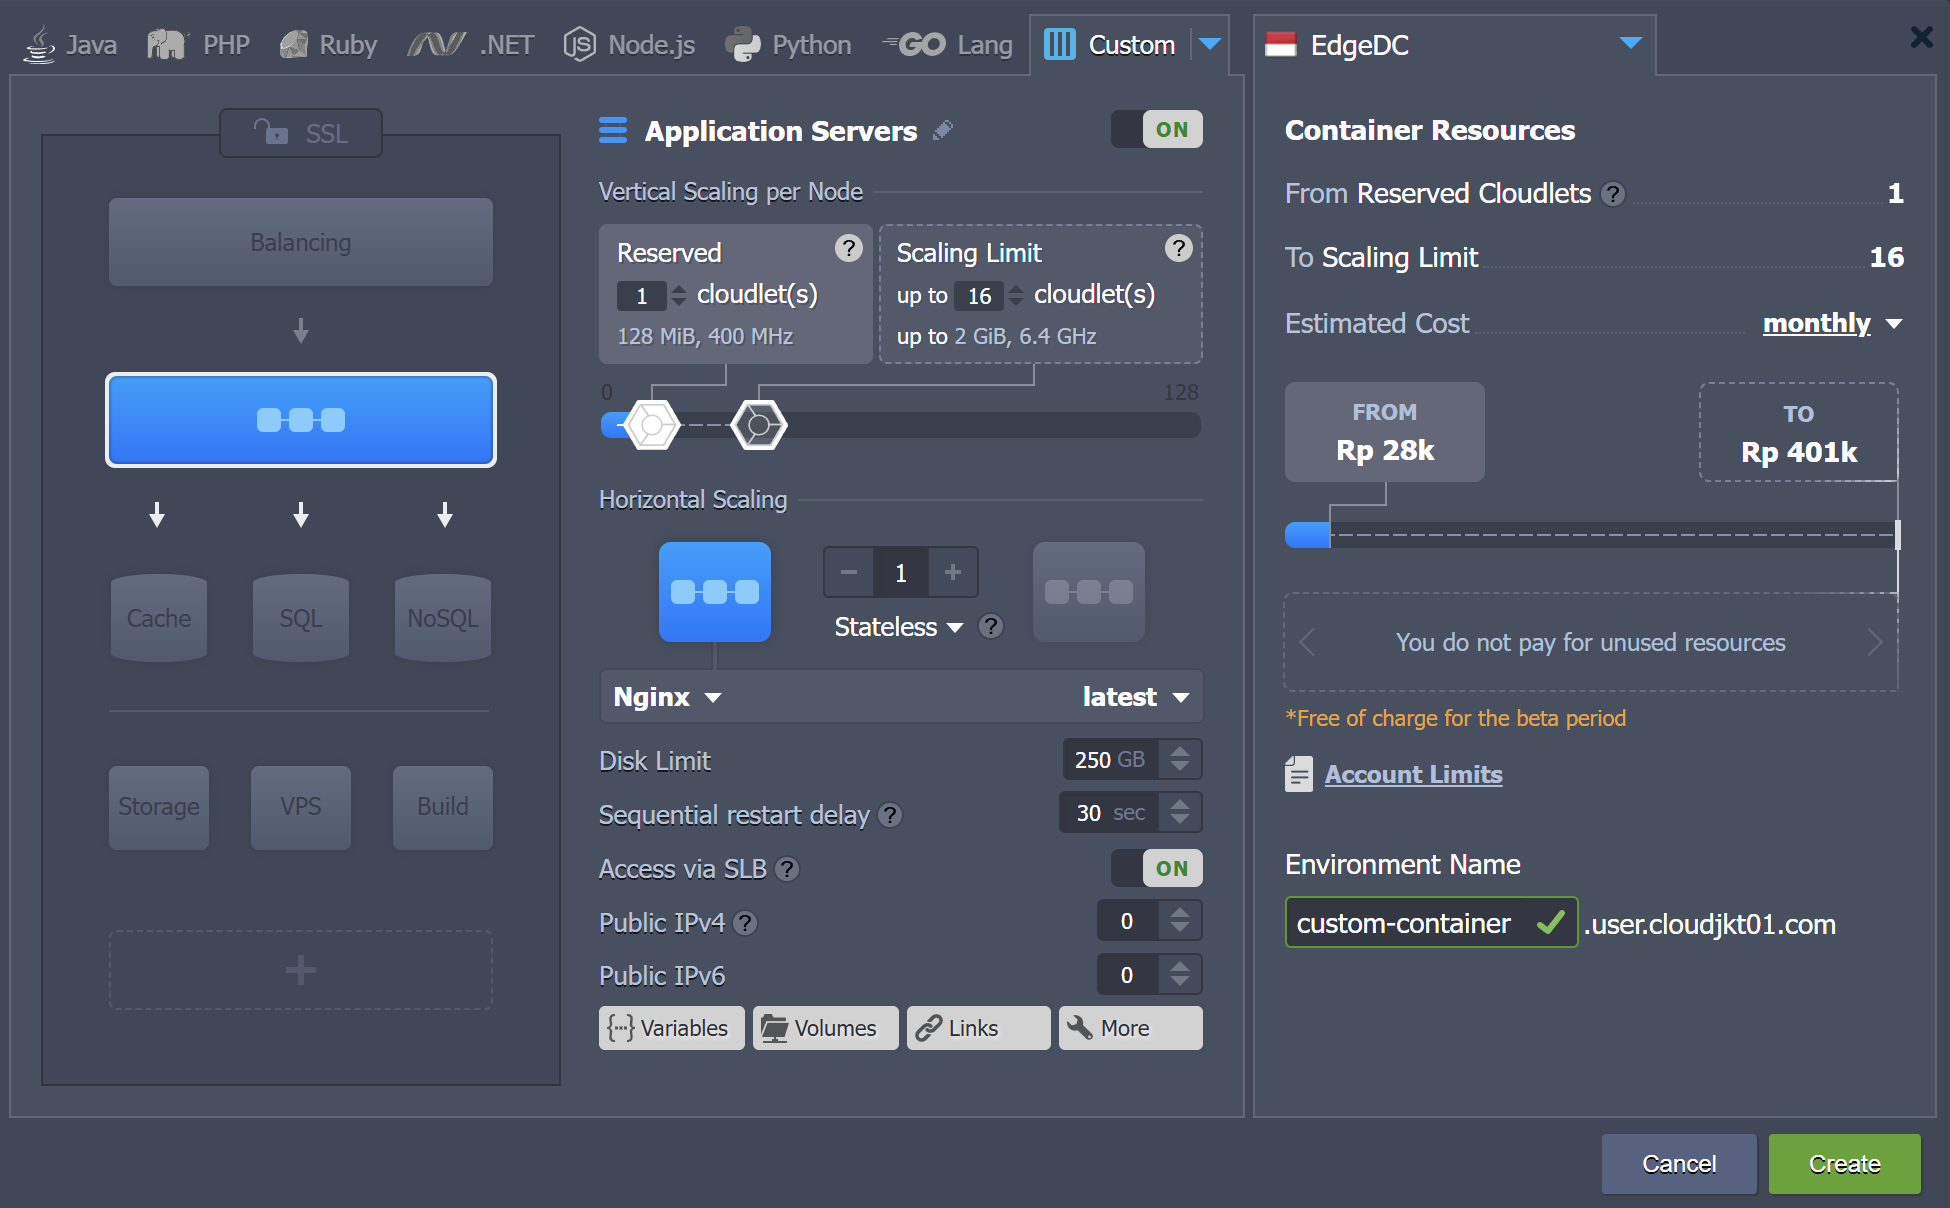Add a VPS node
1950x1208 pixels.
tap(301, 807)
